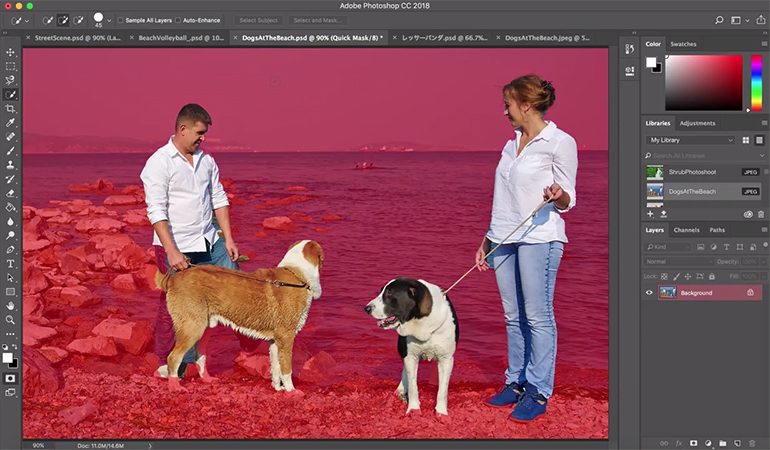
Task: Select the Type tool
Action: (10, 263)
